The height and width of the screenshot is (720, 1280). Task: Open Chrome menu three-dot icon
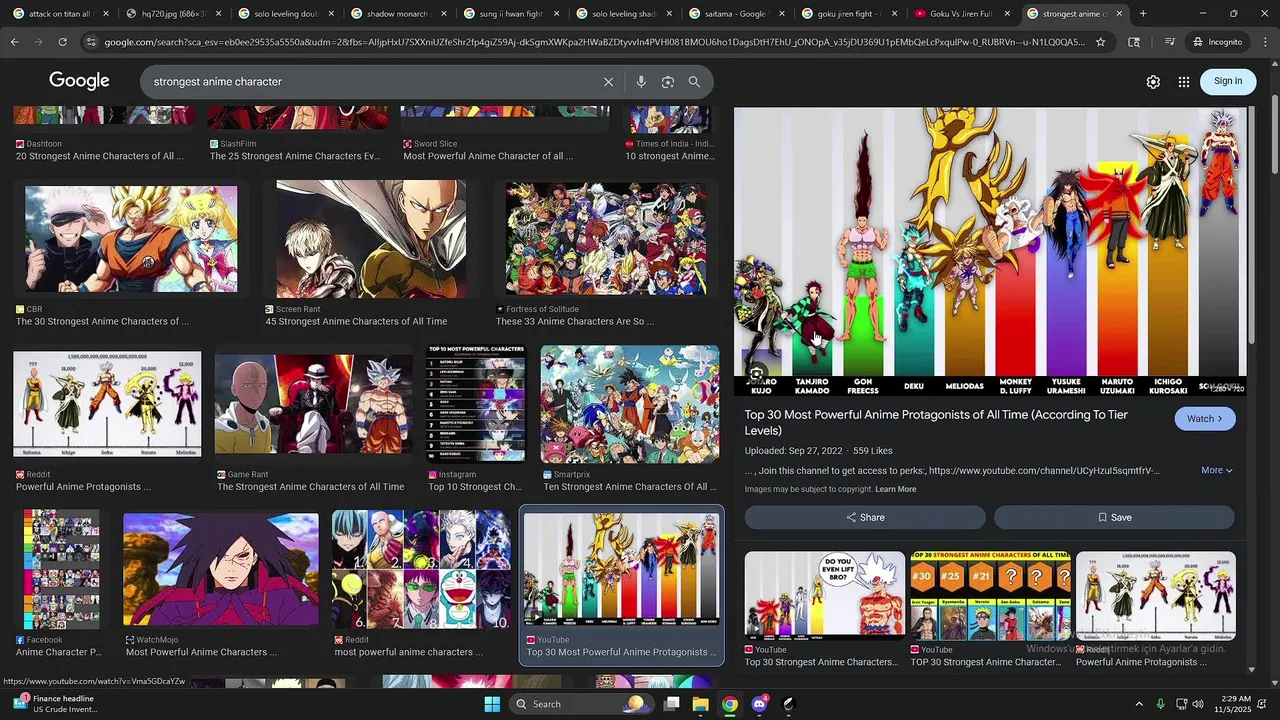(1266, 42)
